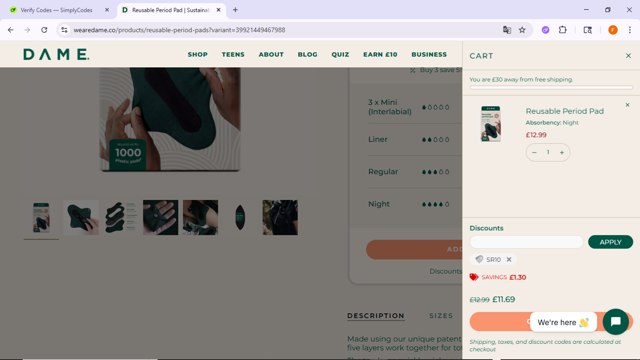Open site information icon in address bar
The image size is (640, 360).
[x=64, y=30]
